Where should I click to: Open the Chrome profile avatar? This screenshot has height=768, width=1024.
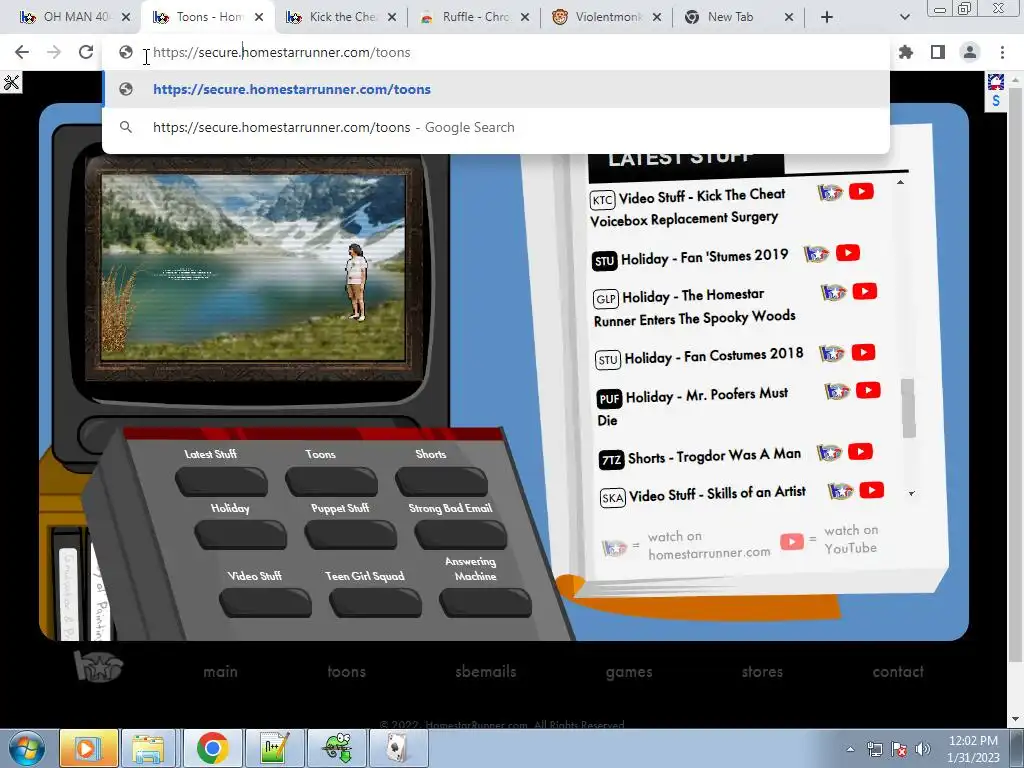coord(970,52)
